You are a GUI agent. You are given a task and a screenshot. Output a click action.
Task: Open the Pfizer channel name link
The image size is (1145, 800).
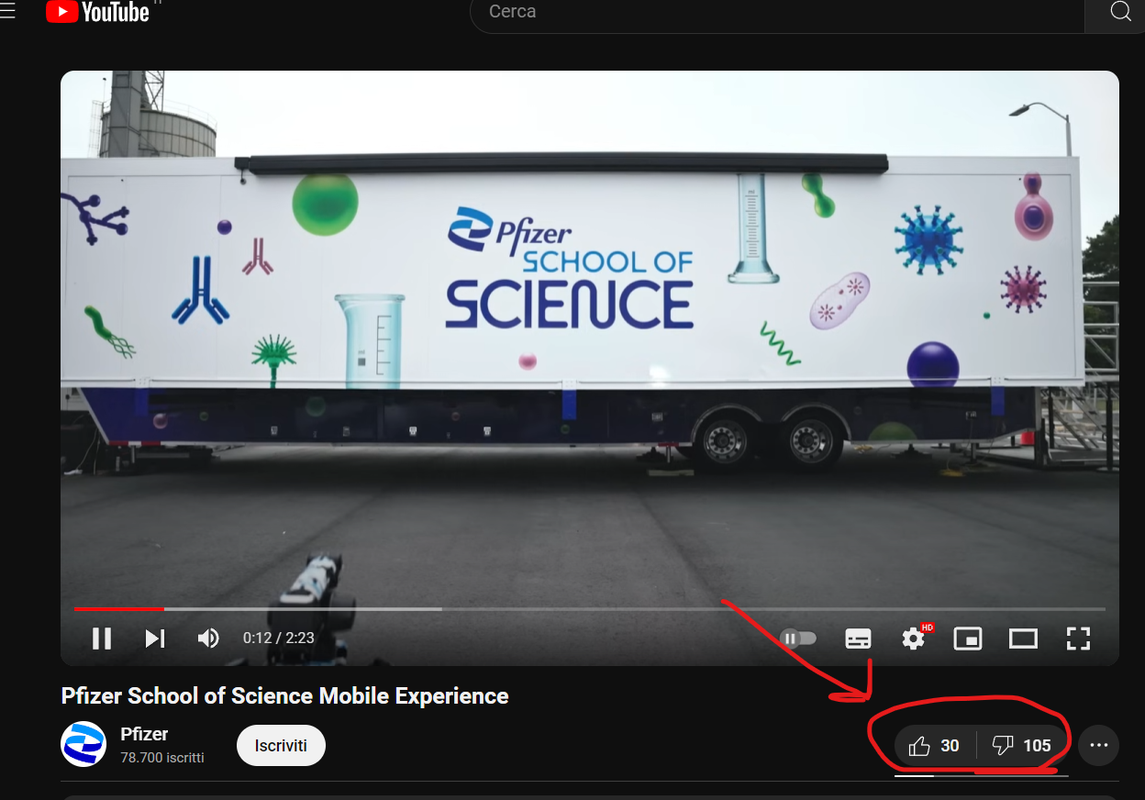click(x=144, y=734)
